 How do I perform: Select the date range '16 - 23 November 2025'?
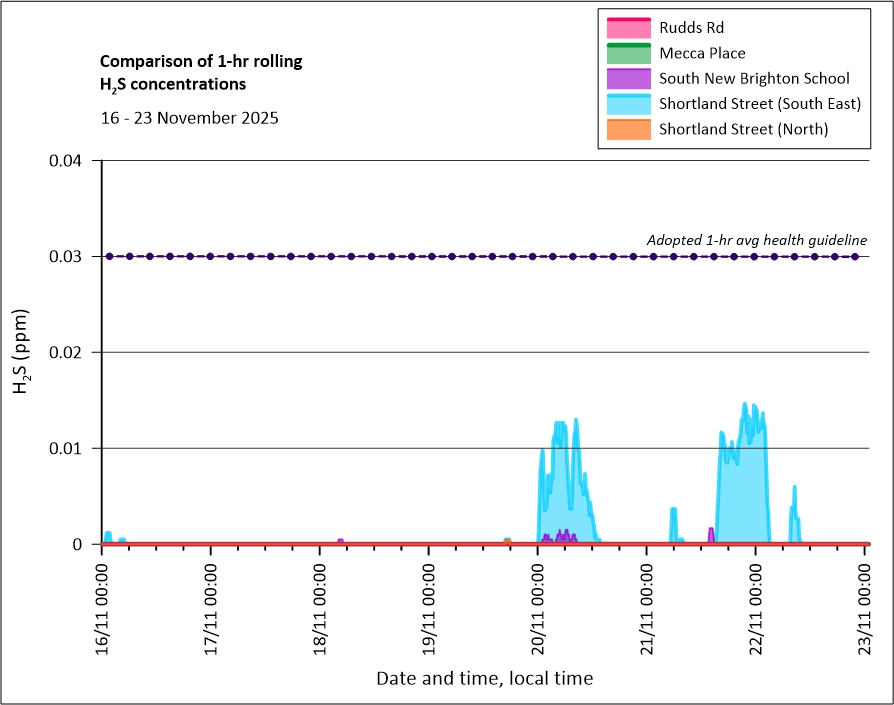pyautogui.click(x=189, y=118)
